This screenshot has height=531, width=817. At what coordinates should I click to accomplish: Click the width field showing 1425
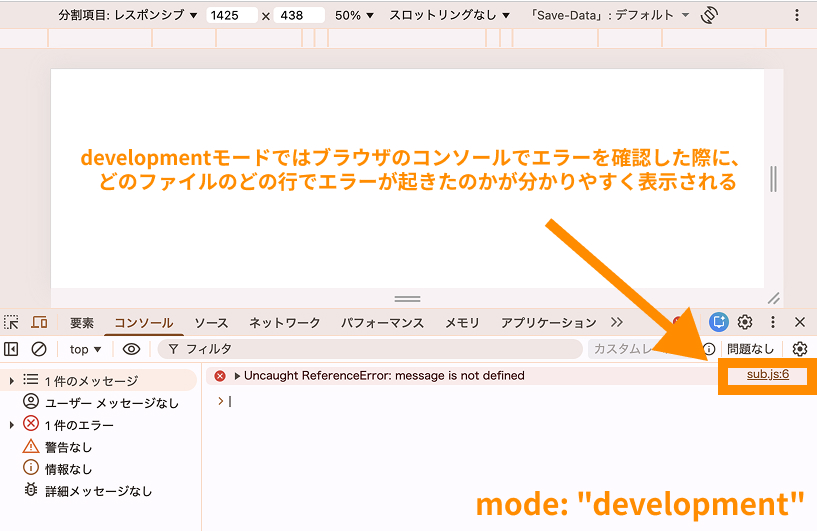click(232, 15)
